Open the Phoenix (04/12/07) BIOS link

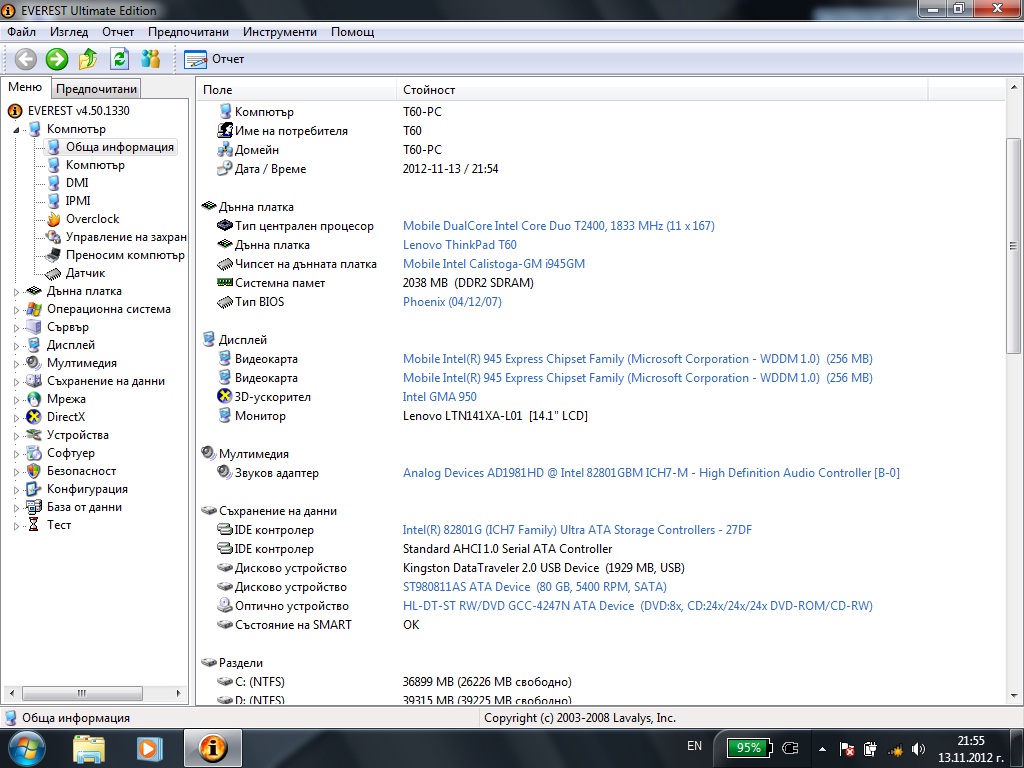pyautogui.click(x=452, y=301)
